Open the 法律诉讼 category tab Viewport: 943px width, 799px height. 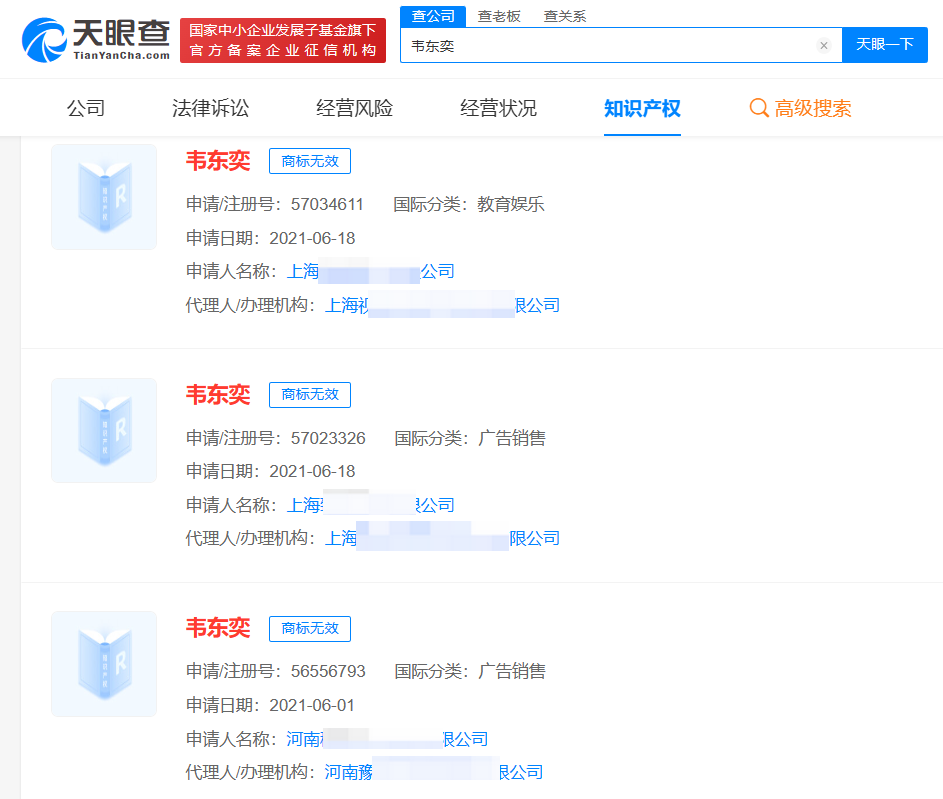coord(211,107)
